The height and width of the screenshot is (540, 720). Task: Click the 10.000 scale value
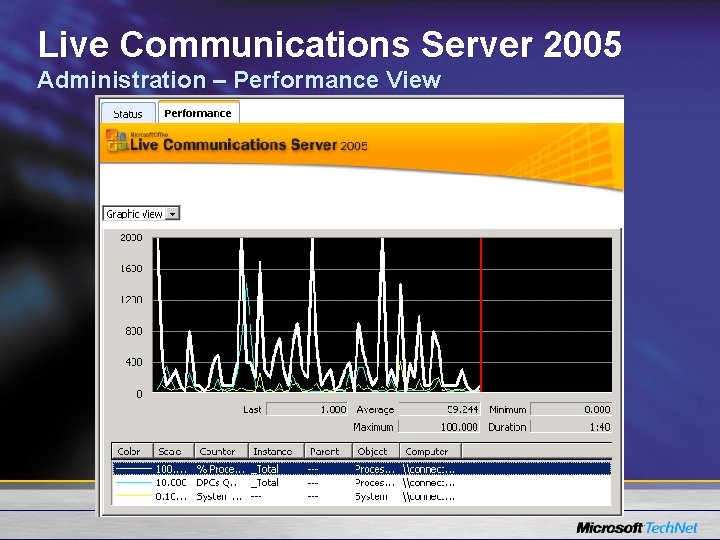(x=171, y=483)
